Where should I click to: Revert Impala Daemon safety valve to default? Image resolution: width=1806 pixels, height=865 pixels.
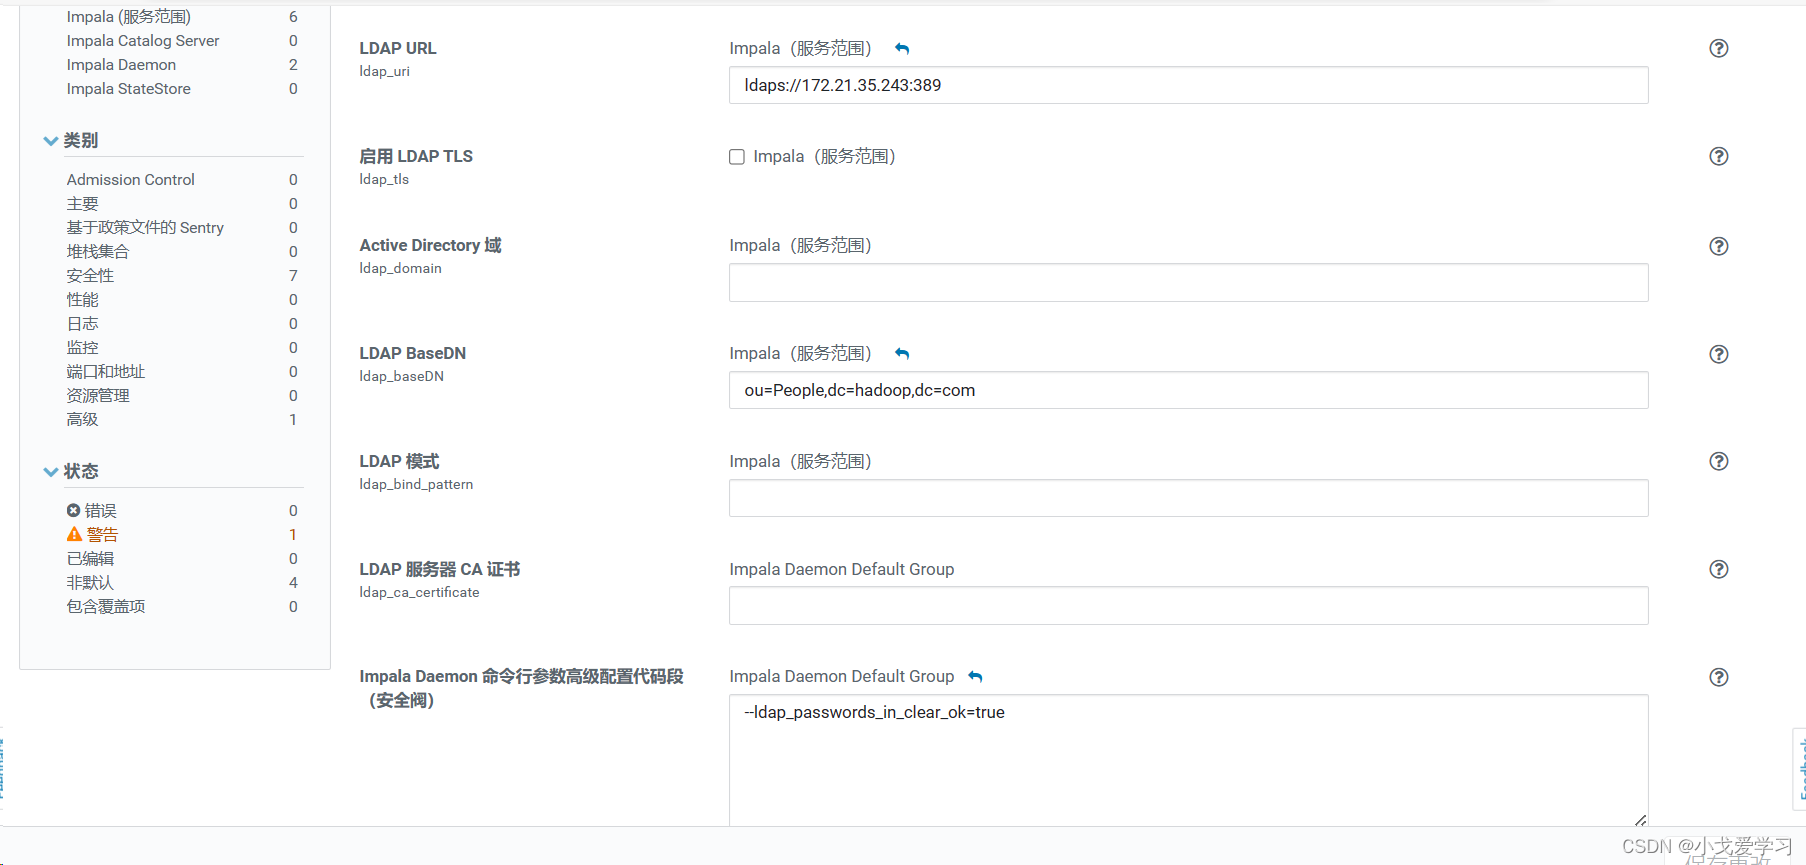pos(975,677)
